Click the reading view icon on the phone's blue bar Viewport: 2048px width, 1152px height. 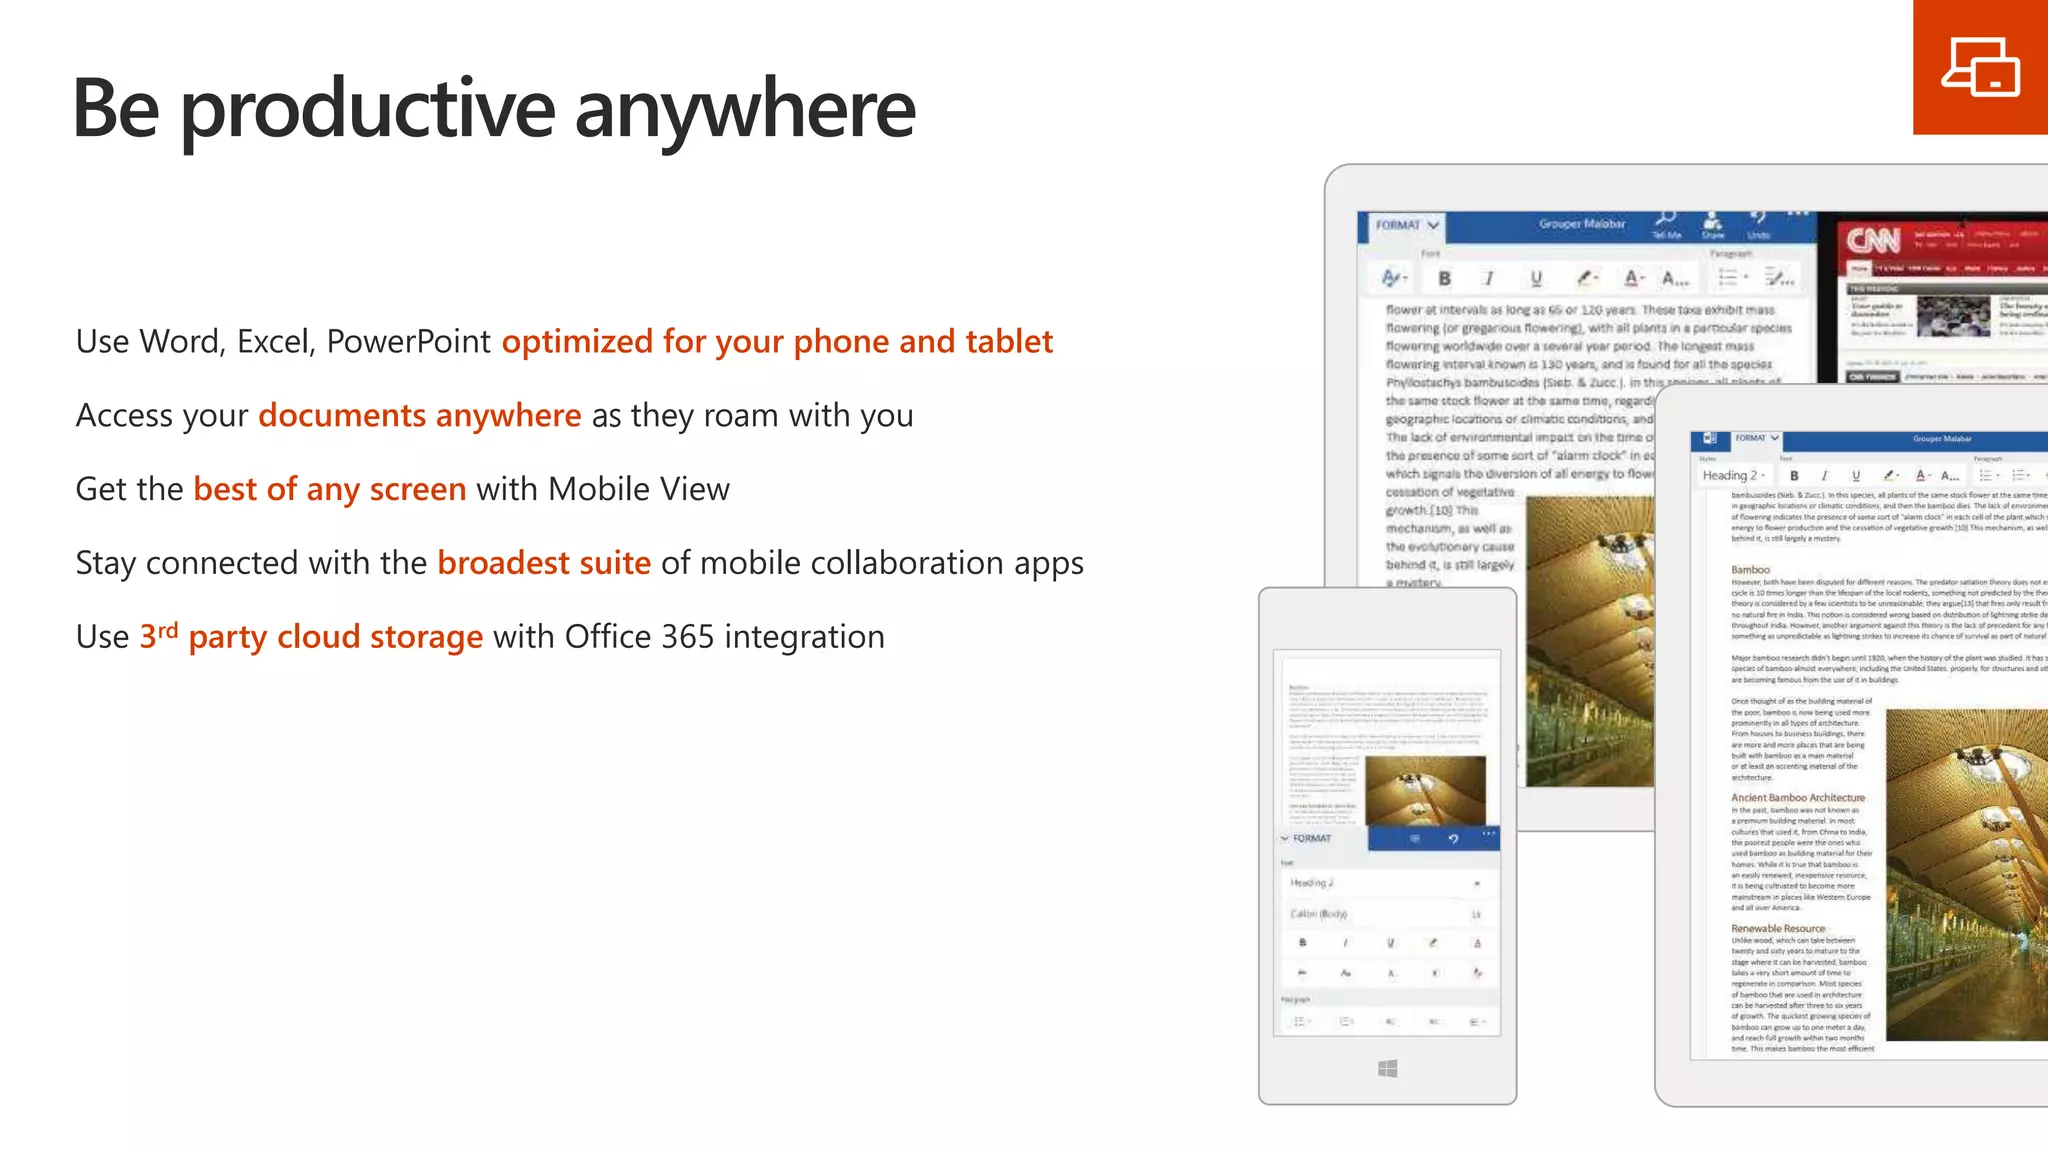point(1414,839)
